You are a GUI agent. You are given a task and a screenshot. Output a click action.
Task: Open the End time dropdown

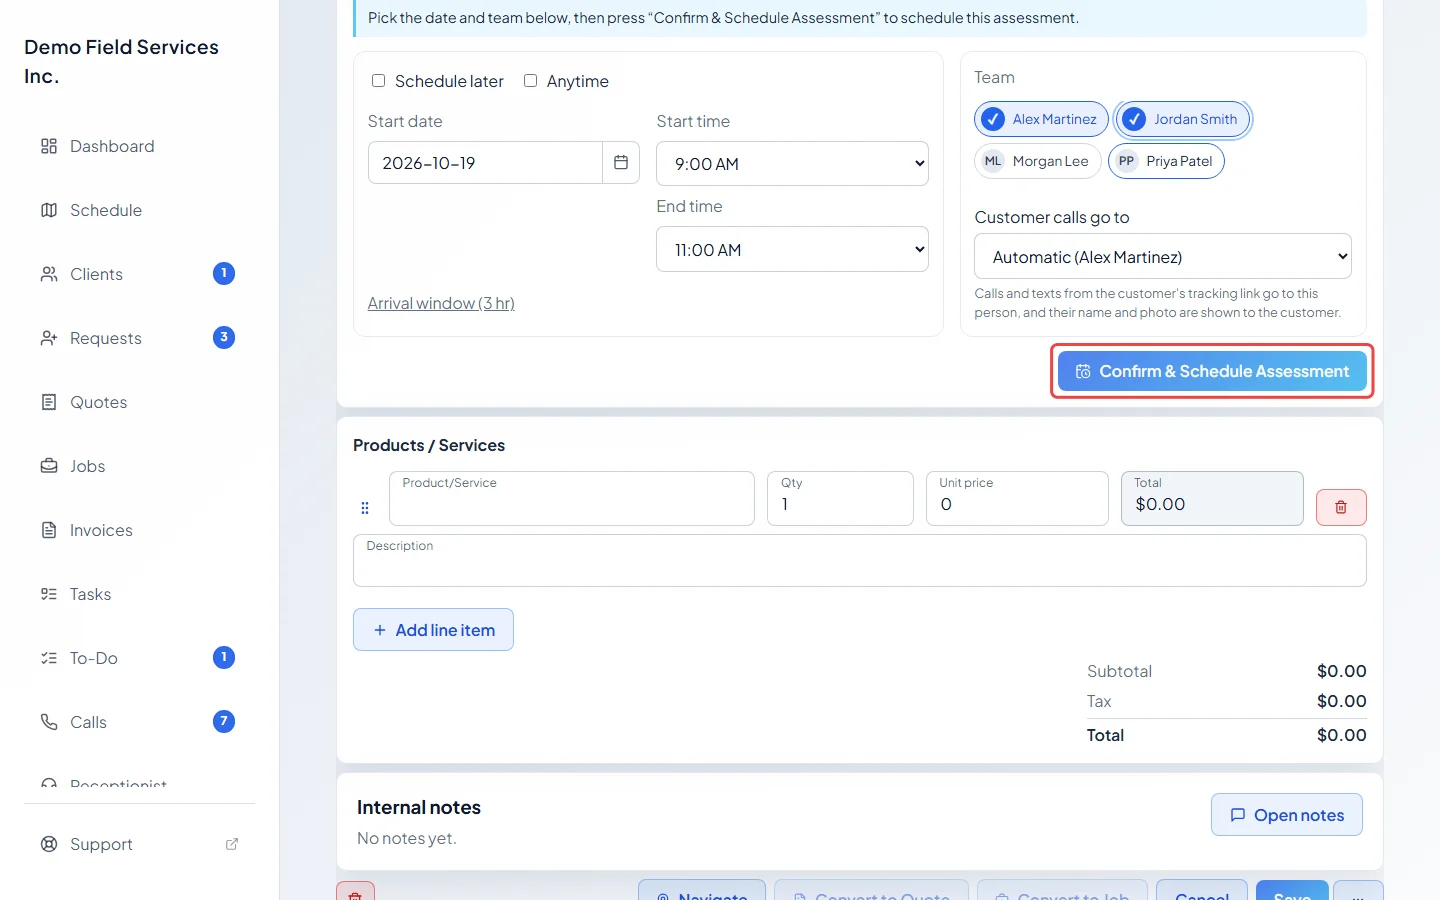(792, 249)
